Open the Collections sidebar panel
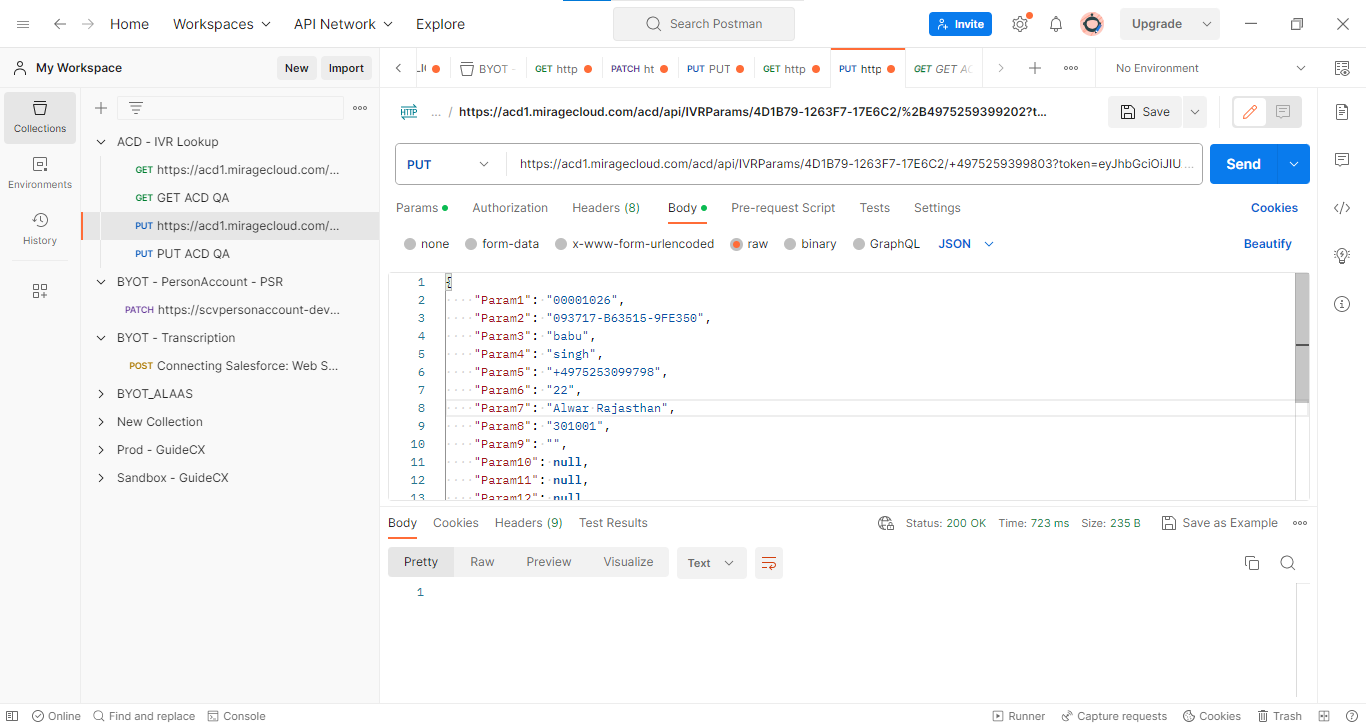 pos(40,116)
